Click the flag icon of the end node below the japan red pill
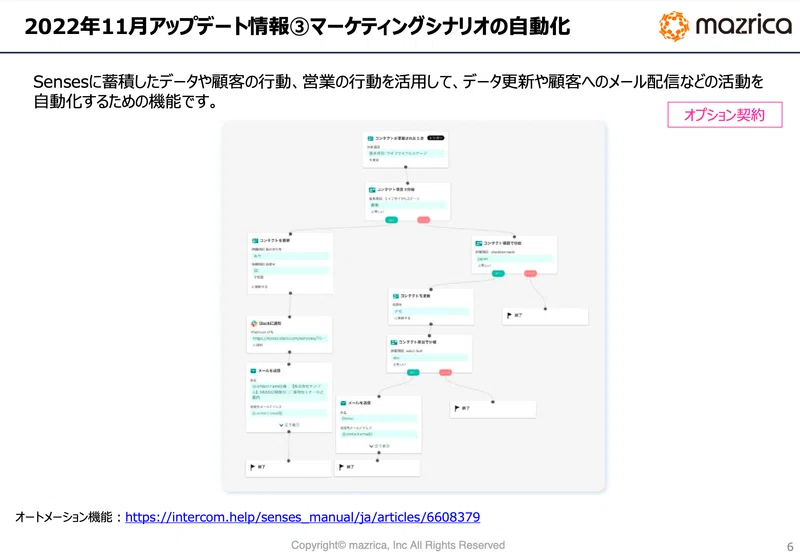 (509, 315)
